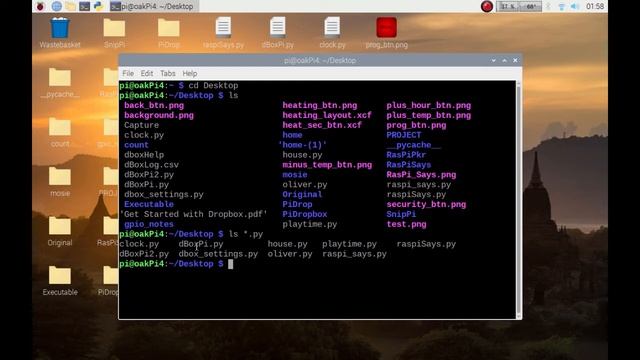Click 'PiDropbox' in terminal listing
Viewport: 640px width, 360px height.
tap(305, 214)
